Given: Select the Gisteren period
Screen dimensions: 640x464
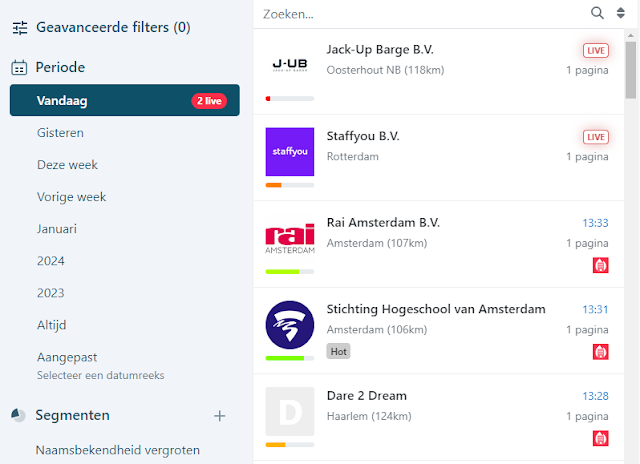Looking at the screenshot, I should [x=60, y=132].
